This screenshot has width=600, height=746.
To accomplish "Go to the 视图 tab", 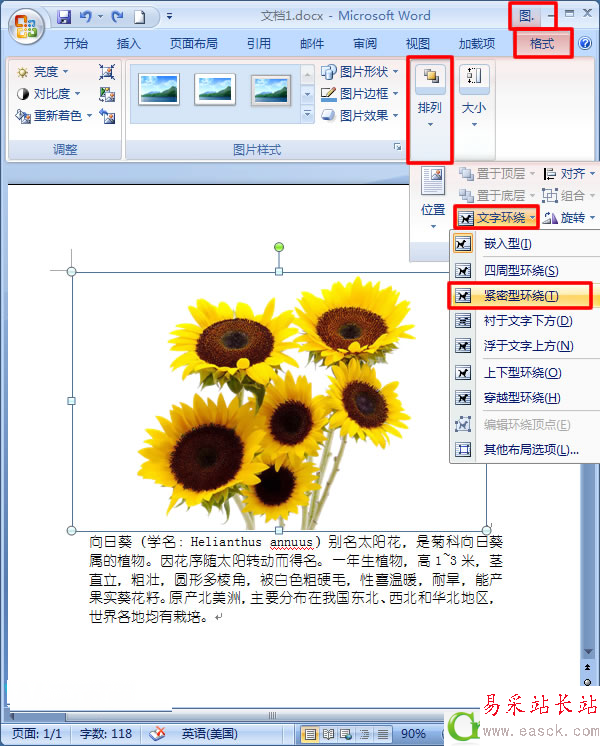I will 418,44.
